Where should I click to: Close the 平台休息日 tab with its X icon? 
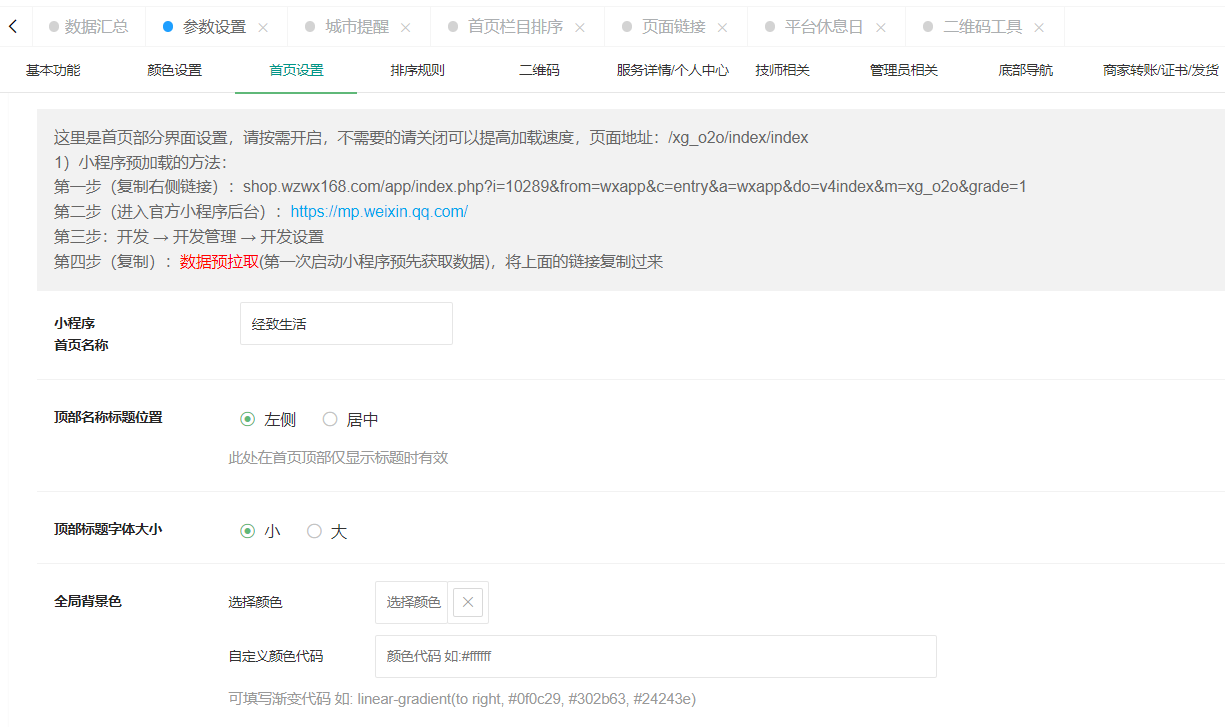(881, 27)
